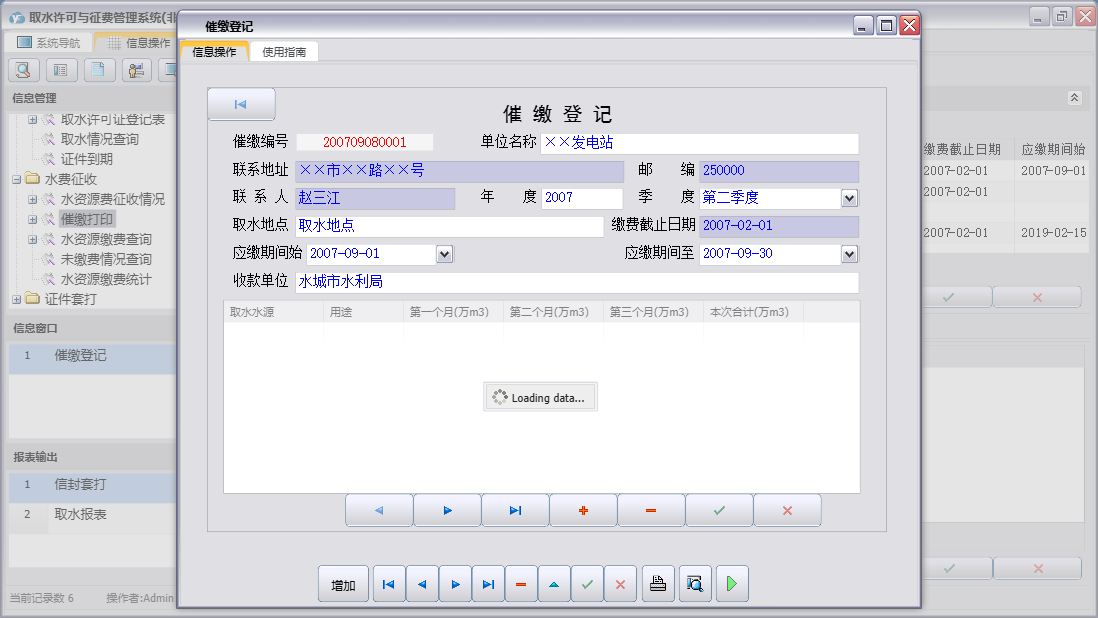Click the red plus icon under the grid
Viewport: 1098px width, 618px height.
tap(583, 510)
